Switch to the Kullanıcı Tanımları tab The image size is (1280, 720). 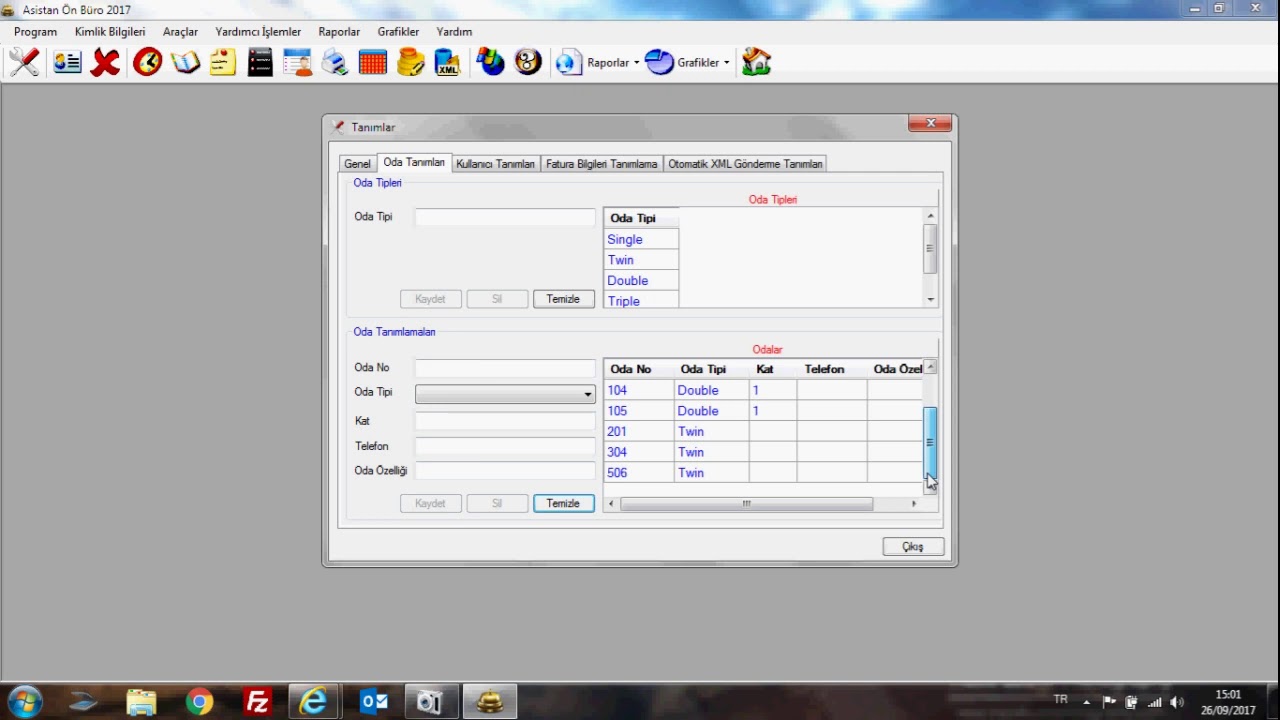495,164
